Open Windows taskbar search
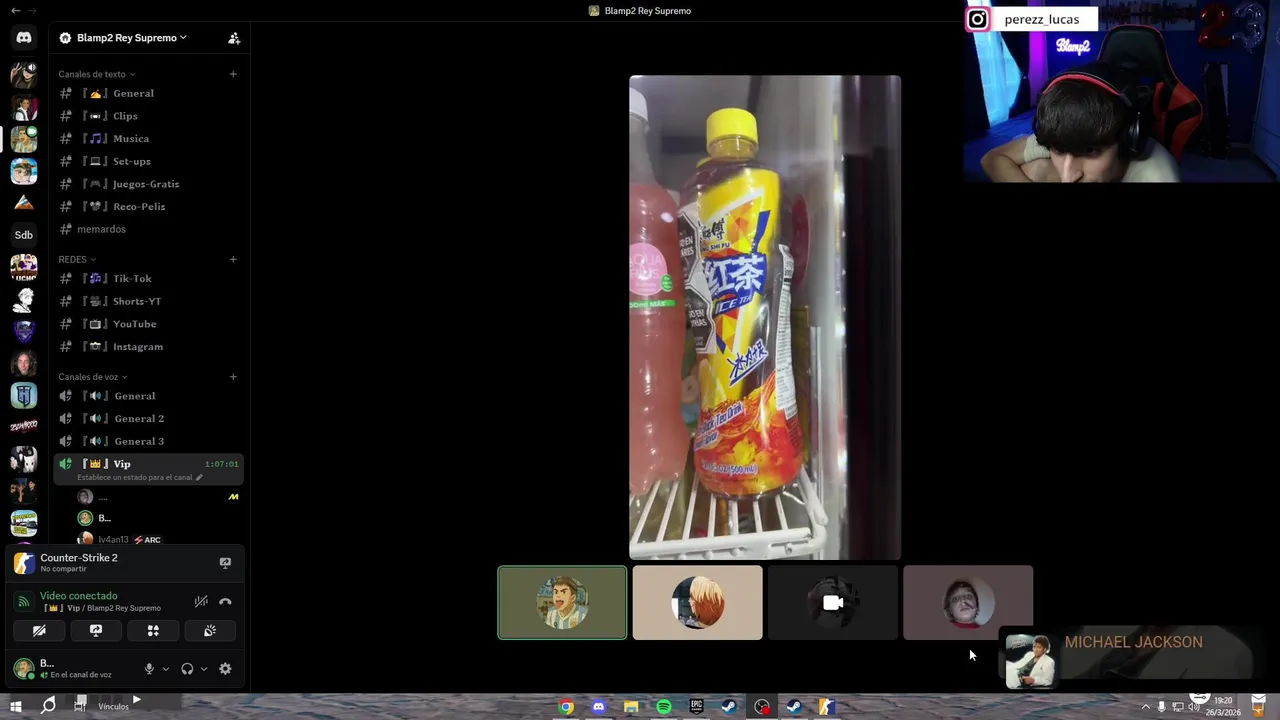Viewport: 1280px width, 720px height. 48,706
